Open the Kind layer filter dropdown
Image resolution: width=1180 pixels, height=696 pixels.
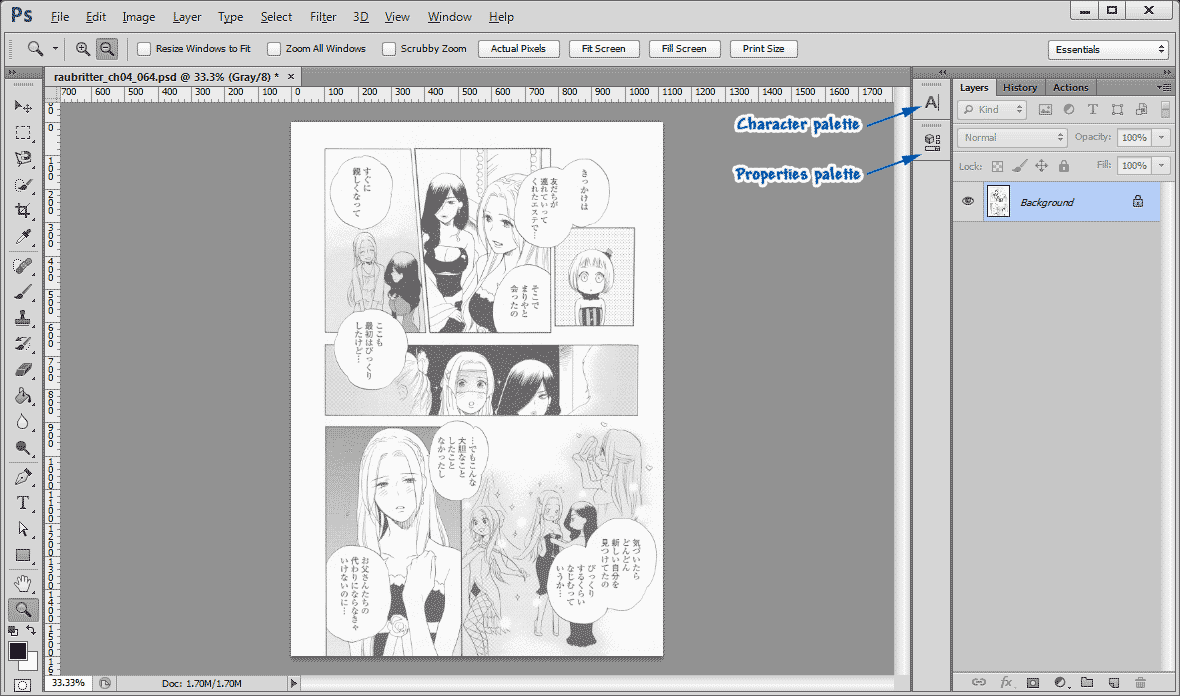pyautogui.click(x=992, y=110)
